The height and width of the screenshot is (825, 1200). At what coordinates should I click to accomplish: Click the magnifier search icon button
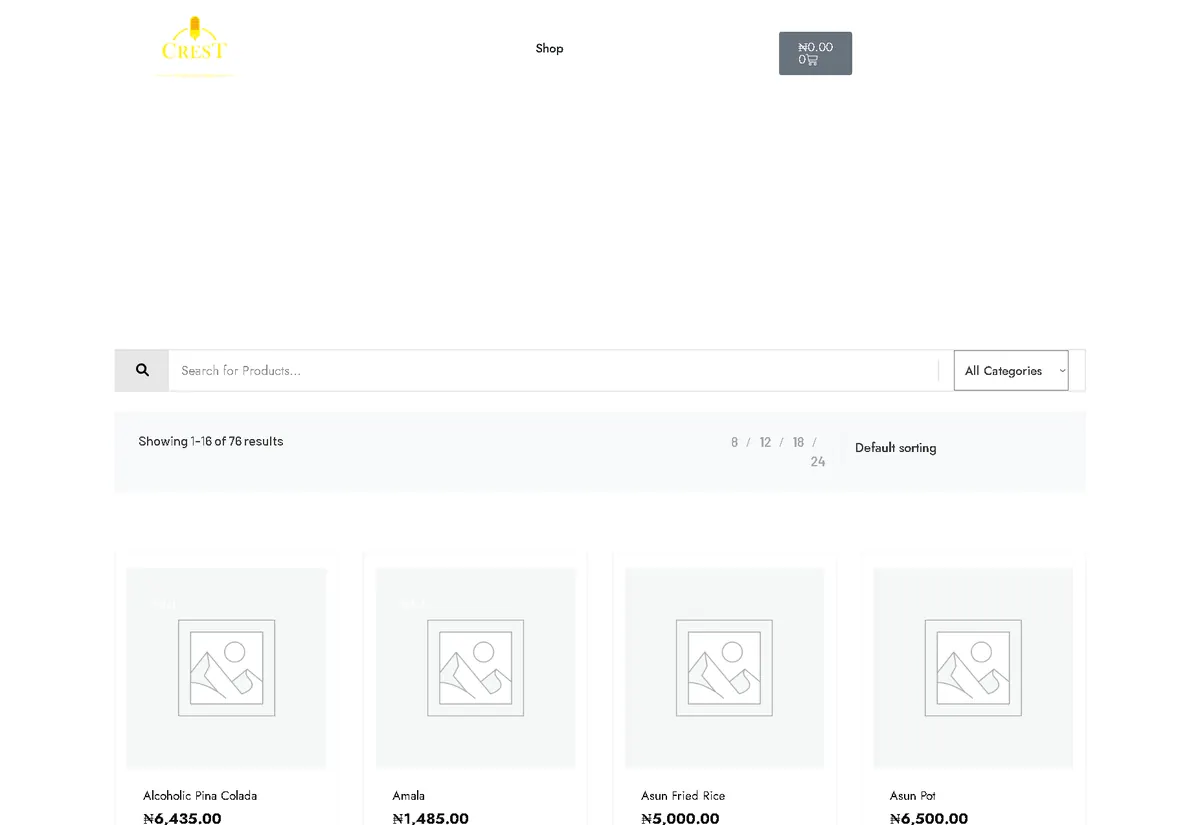click(x=142, y=370)
